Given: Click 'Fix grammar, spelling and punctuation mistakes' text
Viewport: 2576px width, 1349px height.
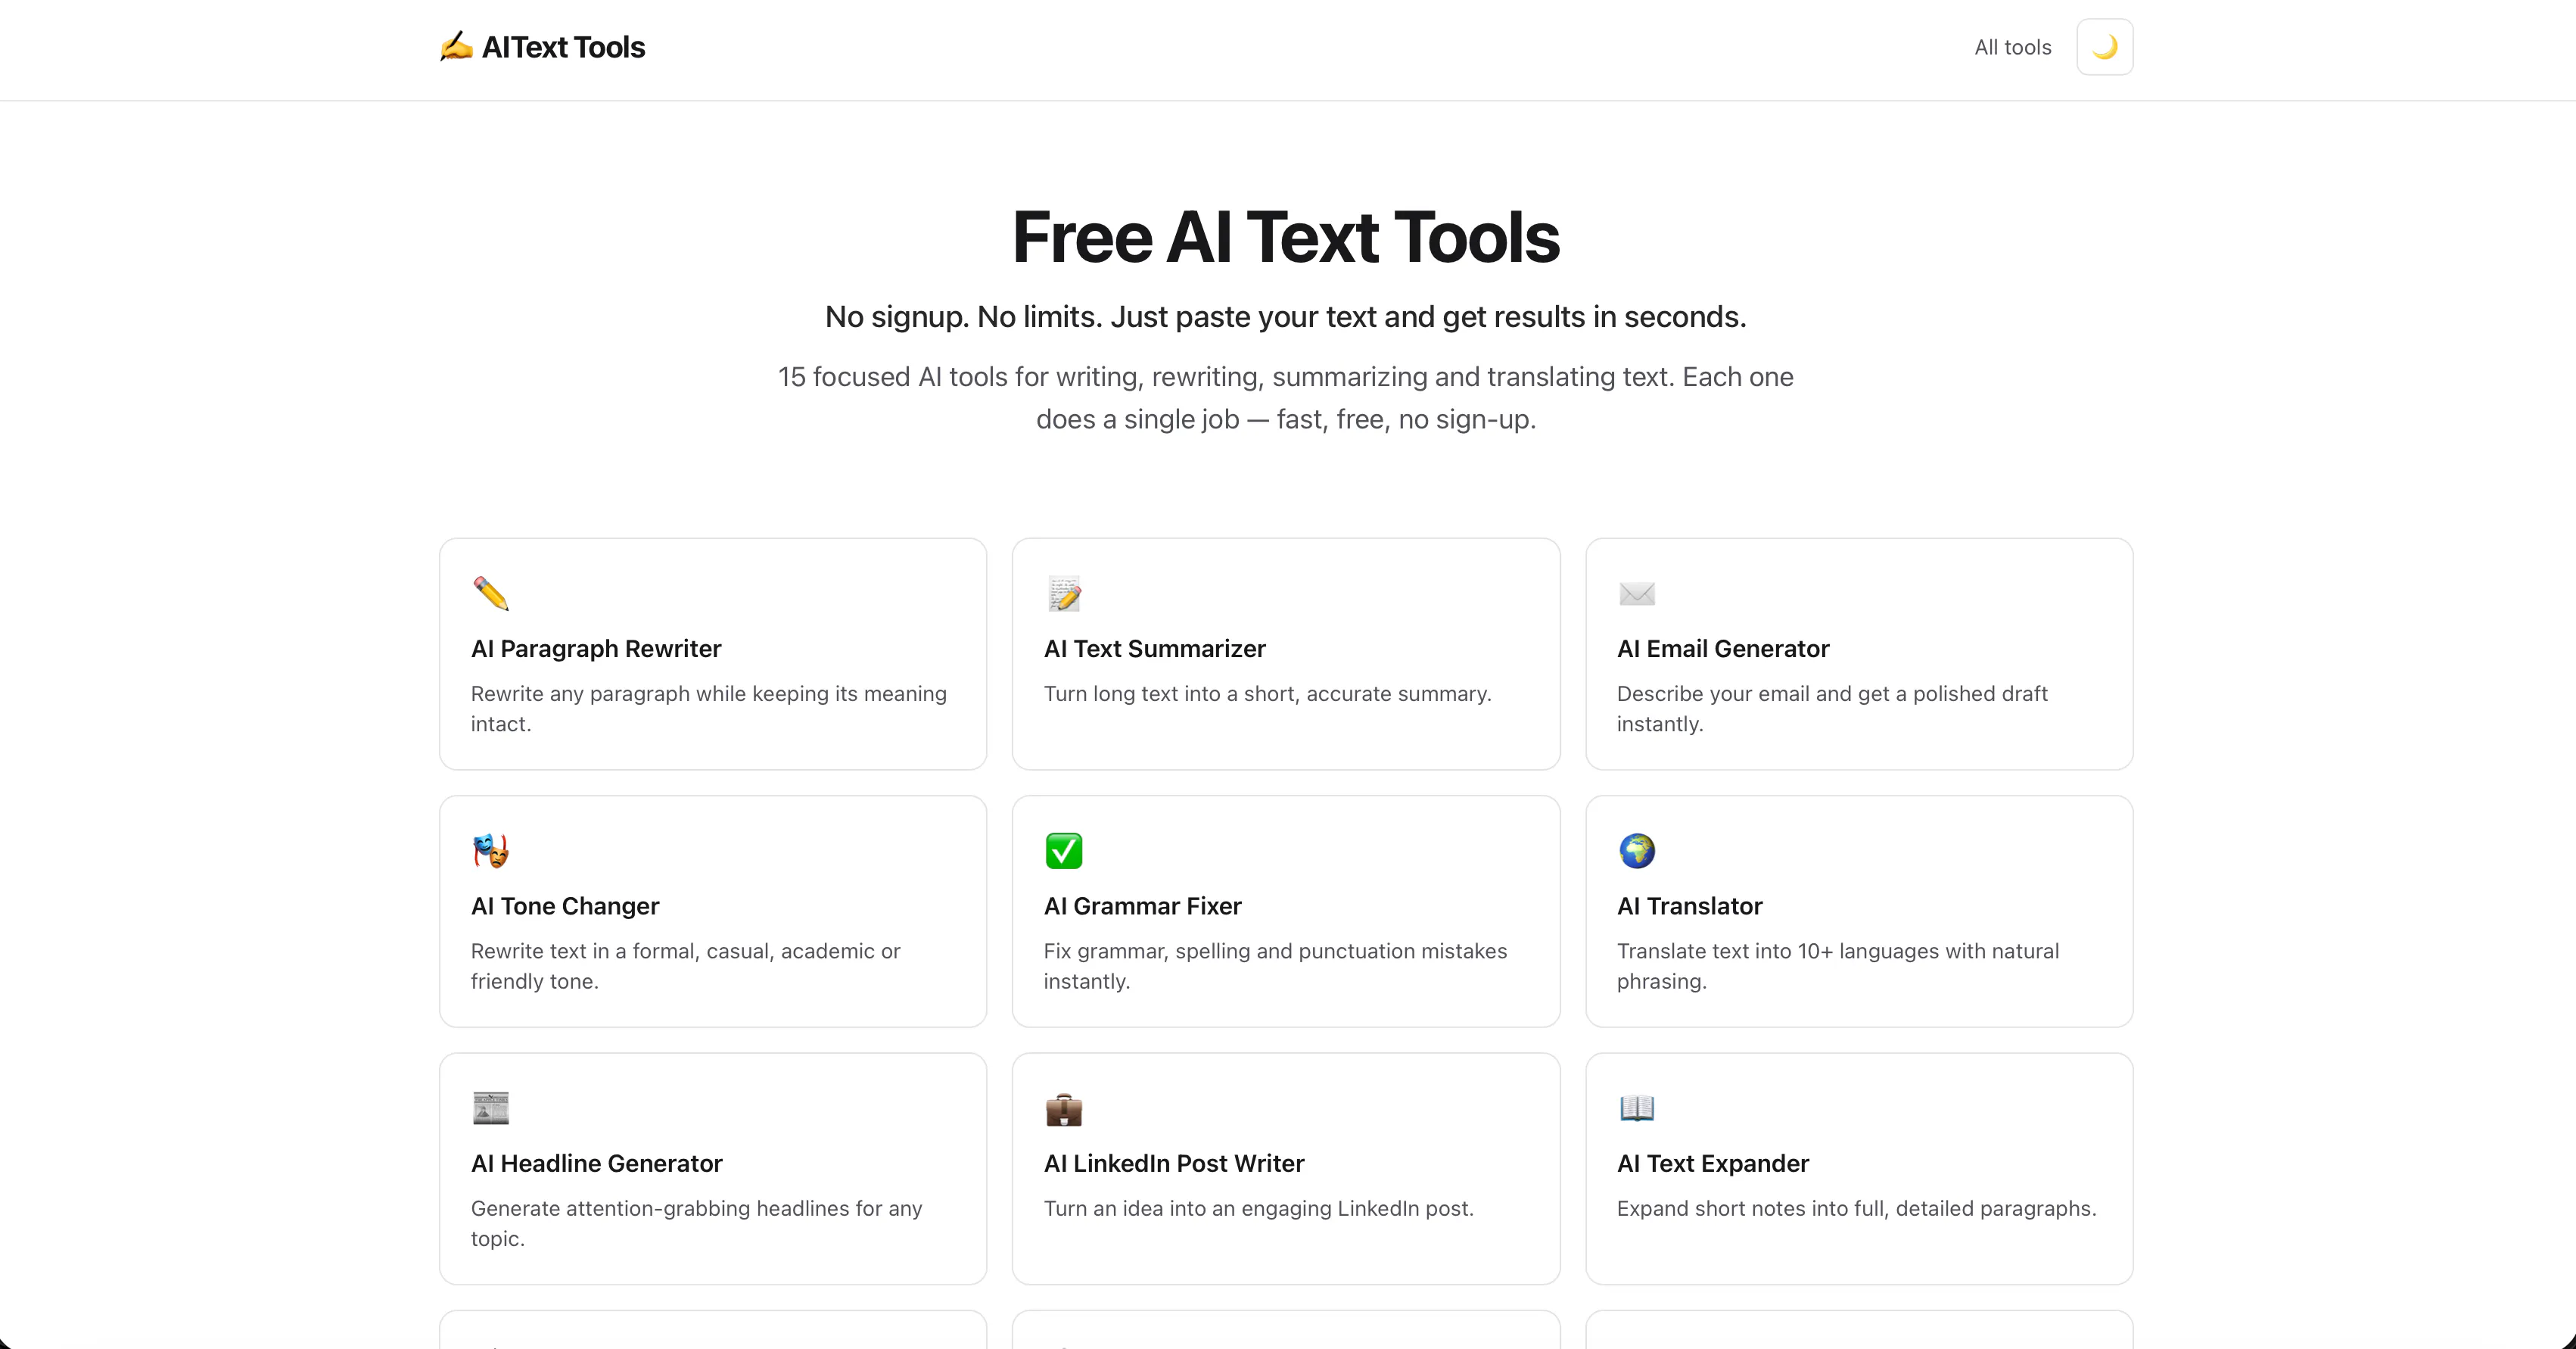Looking at the screenshot, I should 1276,951.
